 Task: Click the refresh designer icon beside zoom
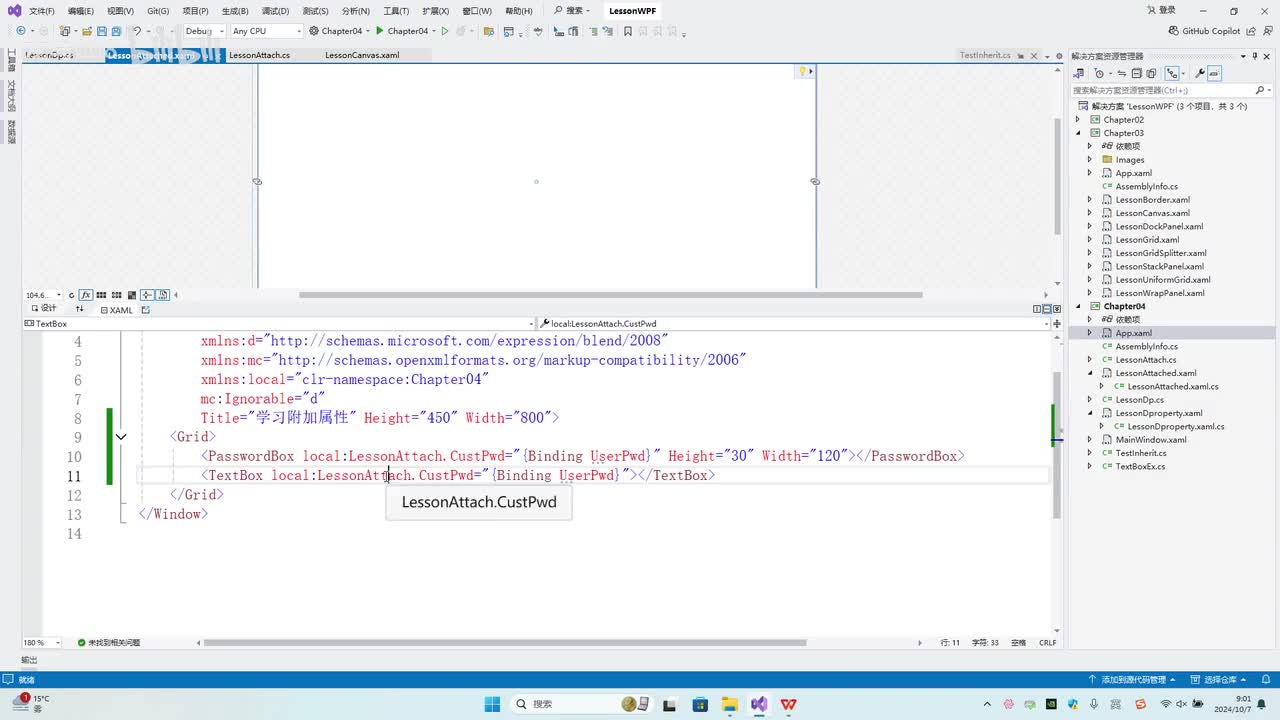pos(72,295)
